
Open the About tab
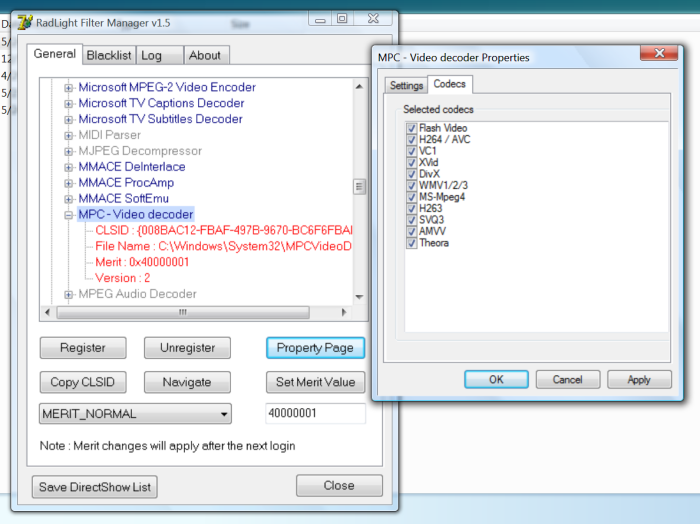[207, 55]
